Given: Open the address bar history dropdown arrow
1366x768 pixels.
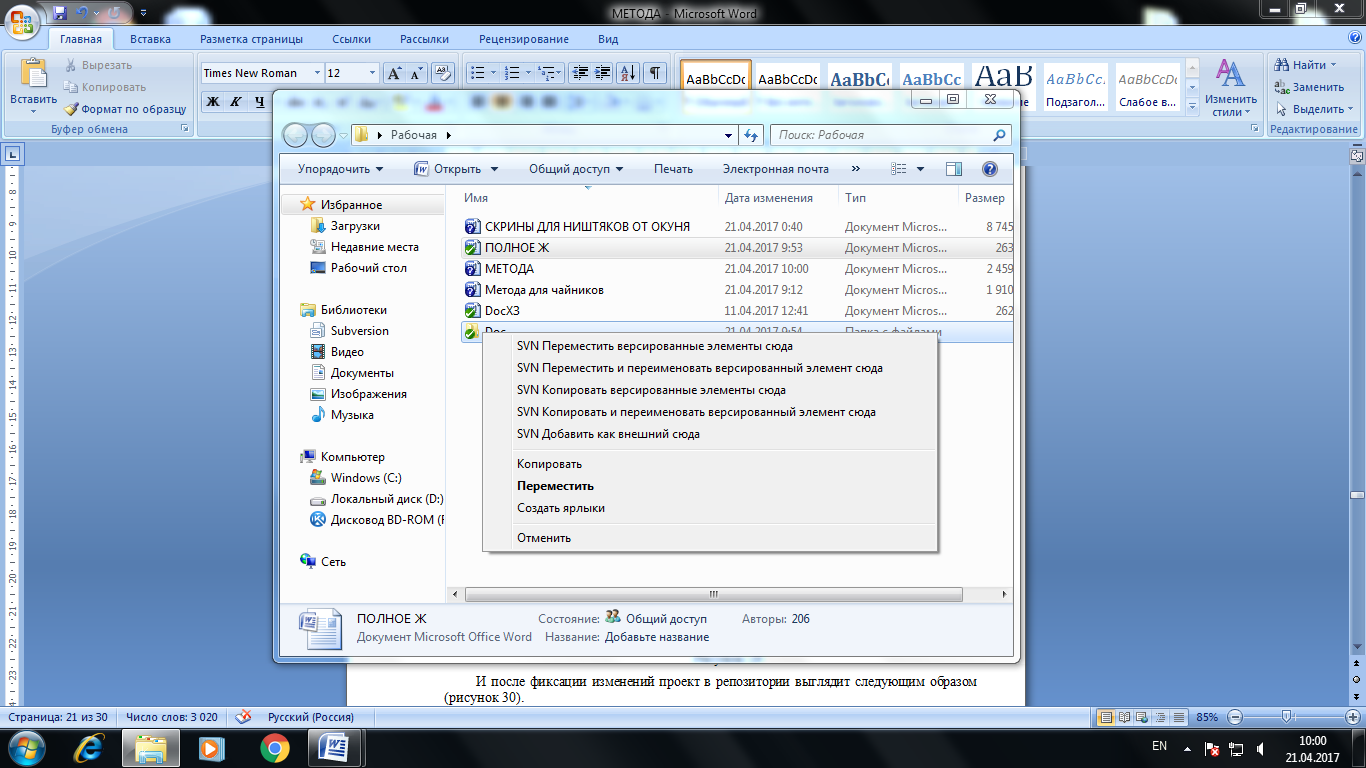Looking at the screenshot, I should [728, 135].
